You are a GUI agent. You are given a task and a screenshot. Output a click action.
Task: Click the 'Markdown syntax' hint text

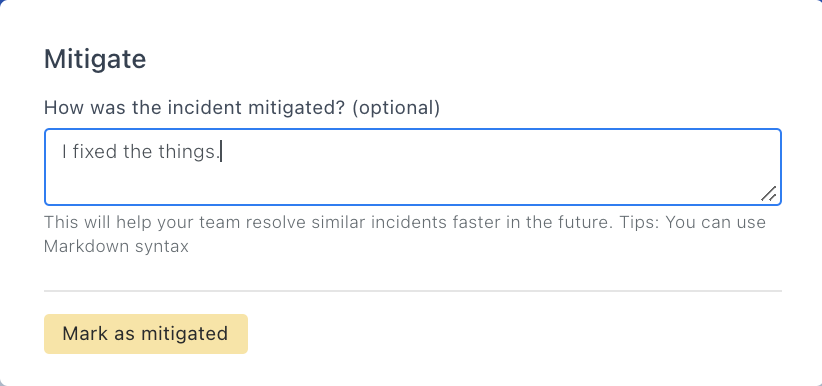(116, 246)
